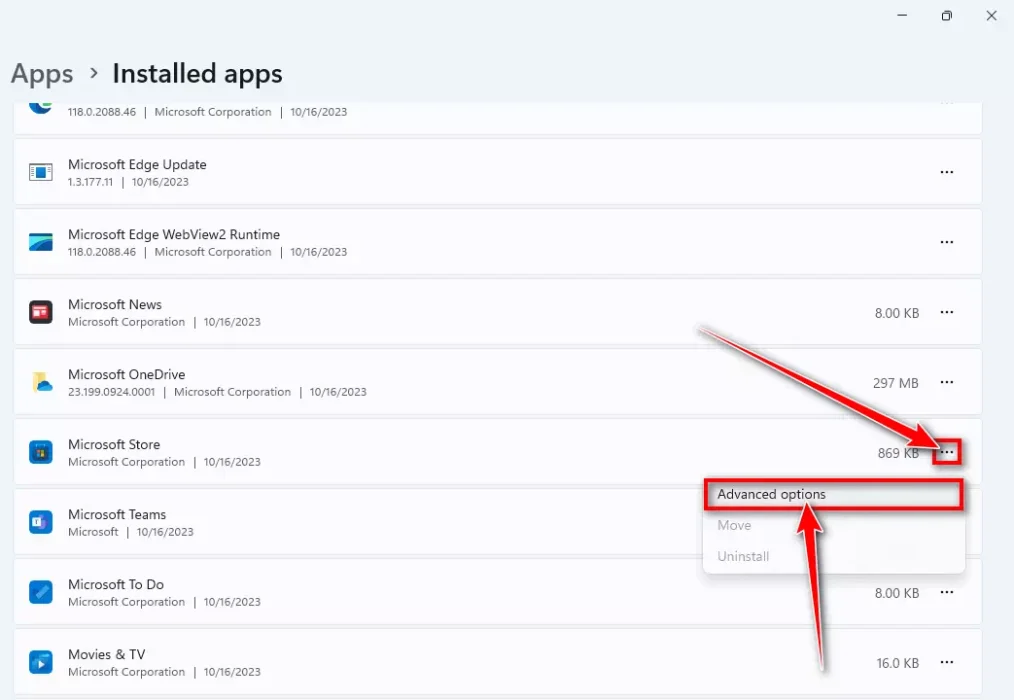This screenshot has width=1014, height=700.
Task: Click the Microsoft To Do app name
Action: (116, 584)
